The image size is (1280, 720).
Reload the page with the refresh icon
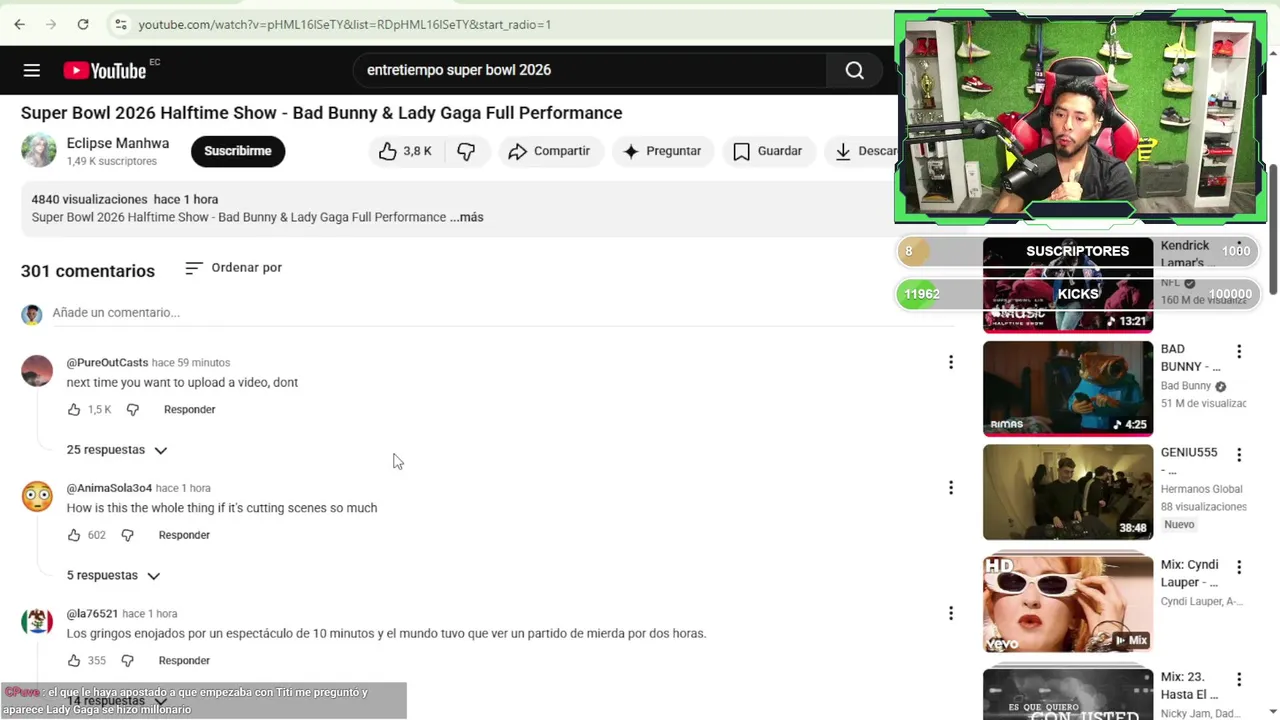coord(83,24)
